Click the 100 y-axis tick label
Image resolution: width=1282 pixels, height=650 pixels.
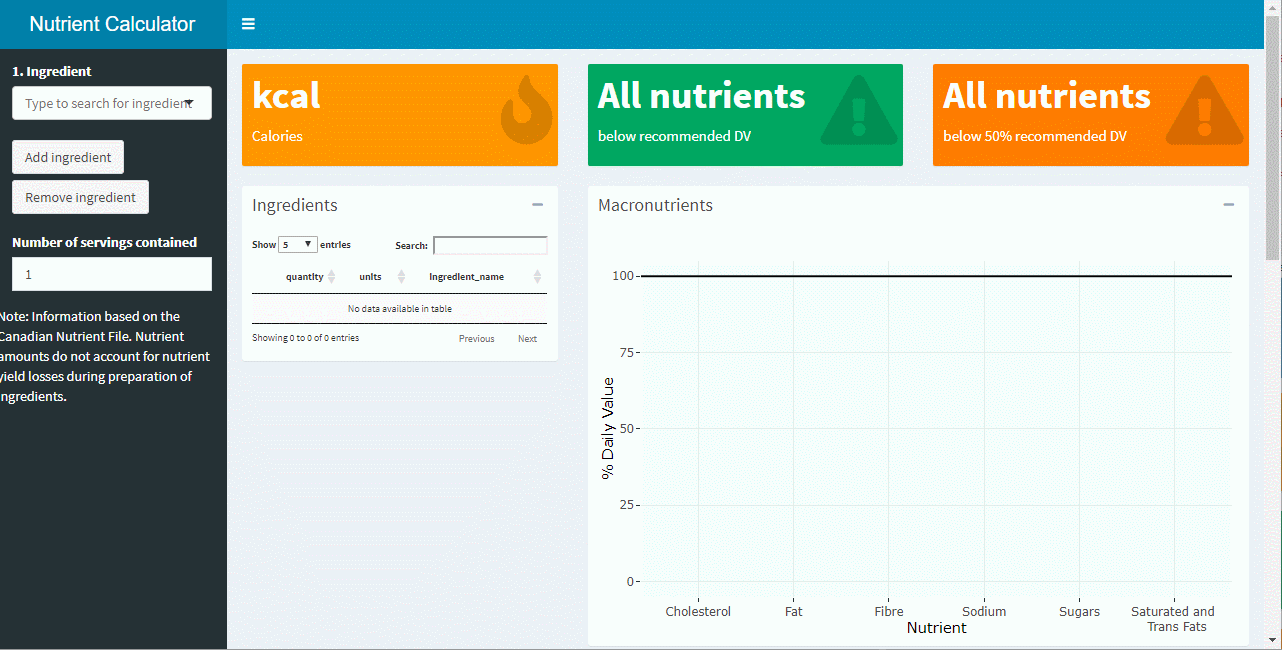(624, 275)
